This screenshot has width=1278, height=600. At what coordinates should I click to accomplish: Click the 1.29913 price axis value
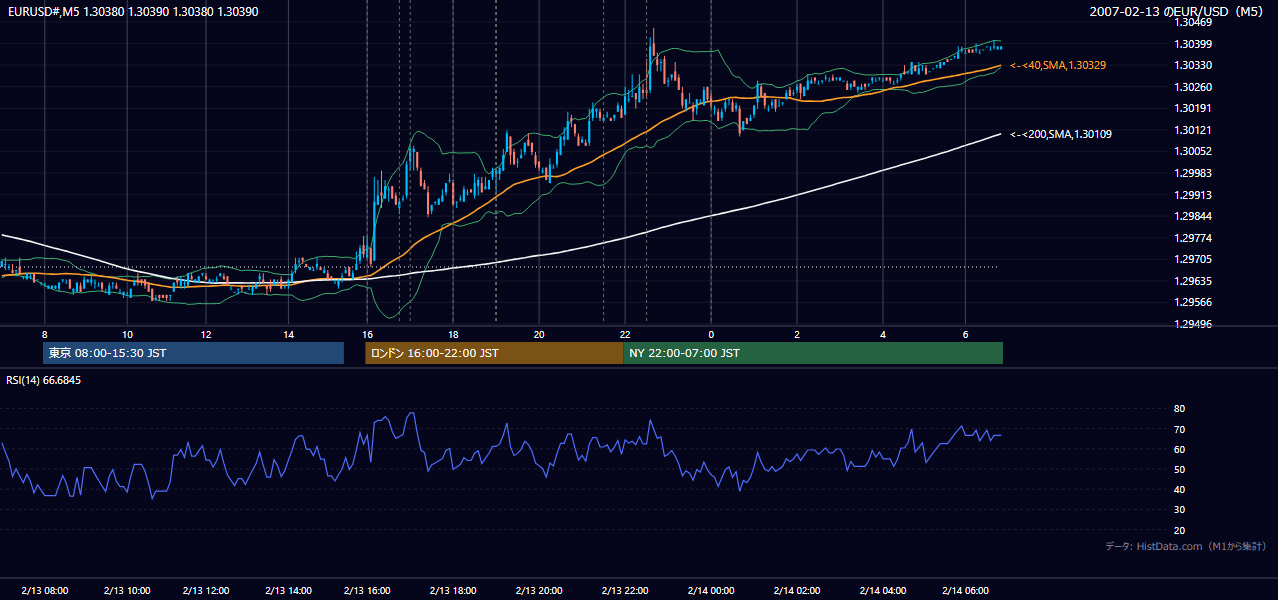point(1192,195)
